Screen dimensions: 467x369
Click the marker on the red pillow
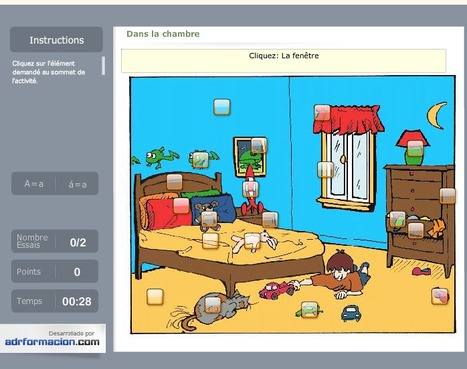pyautogui.click(x=181, y=205)
